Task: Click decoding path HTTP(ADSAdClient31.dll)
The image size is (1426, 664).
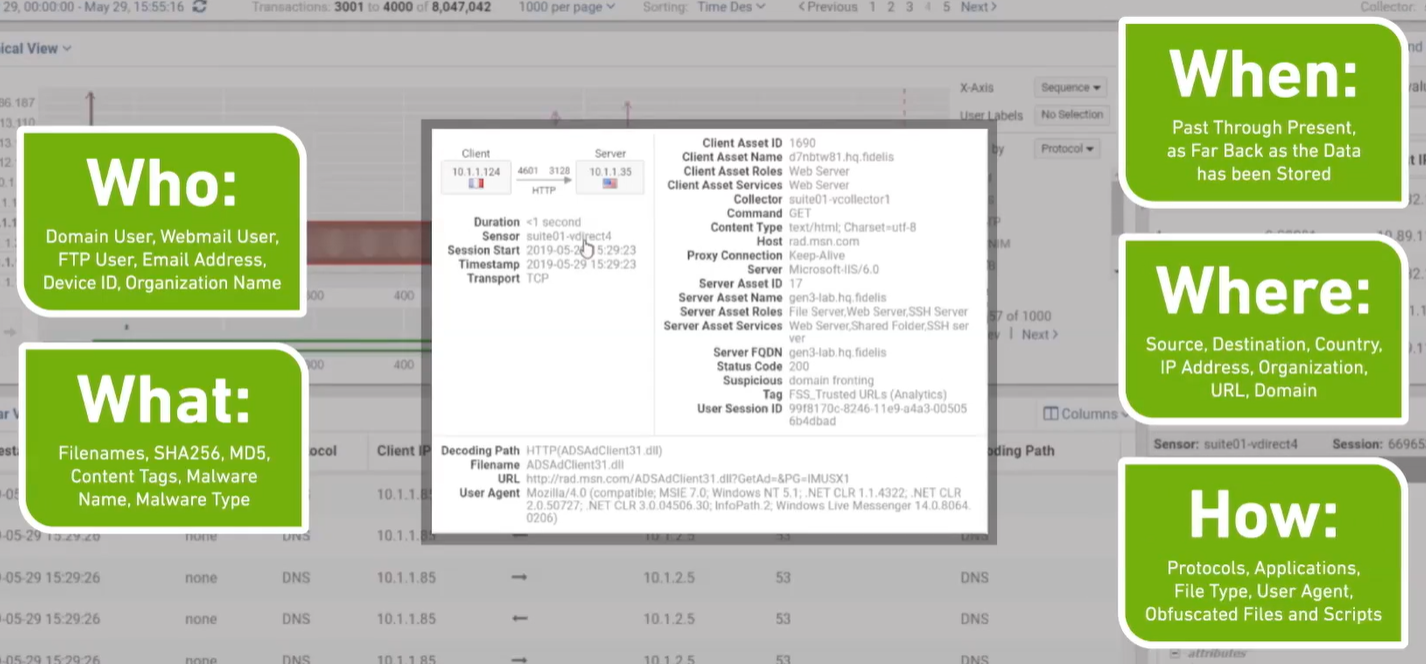Action: coord(594,451)
